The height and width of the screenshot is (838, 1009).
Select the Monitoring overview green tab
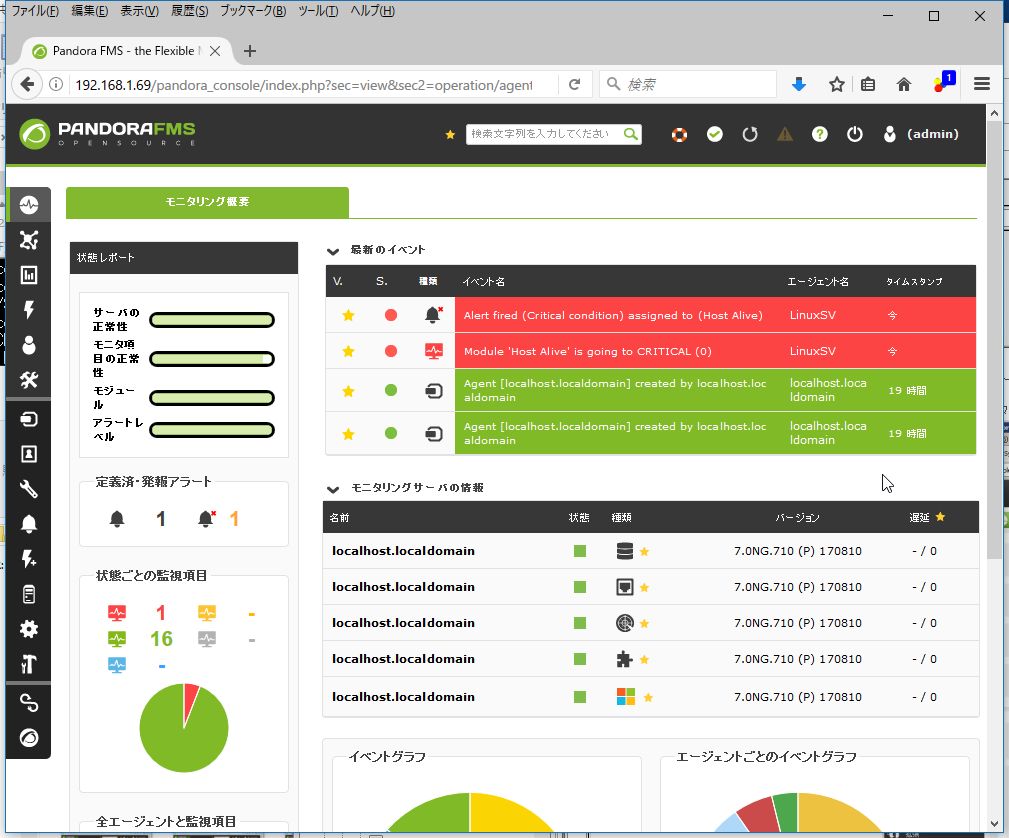207,202
